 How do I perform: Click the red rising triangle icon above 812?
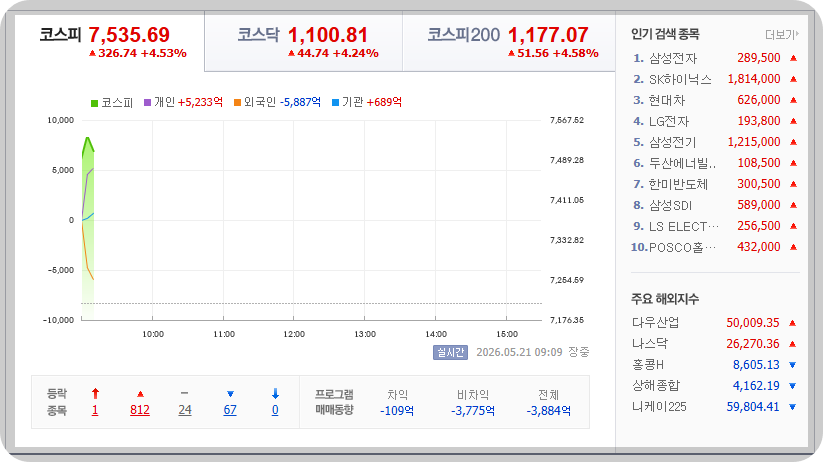pos(140,394)
